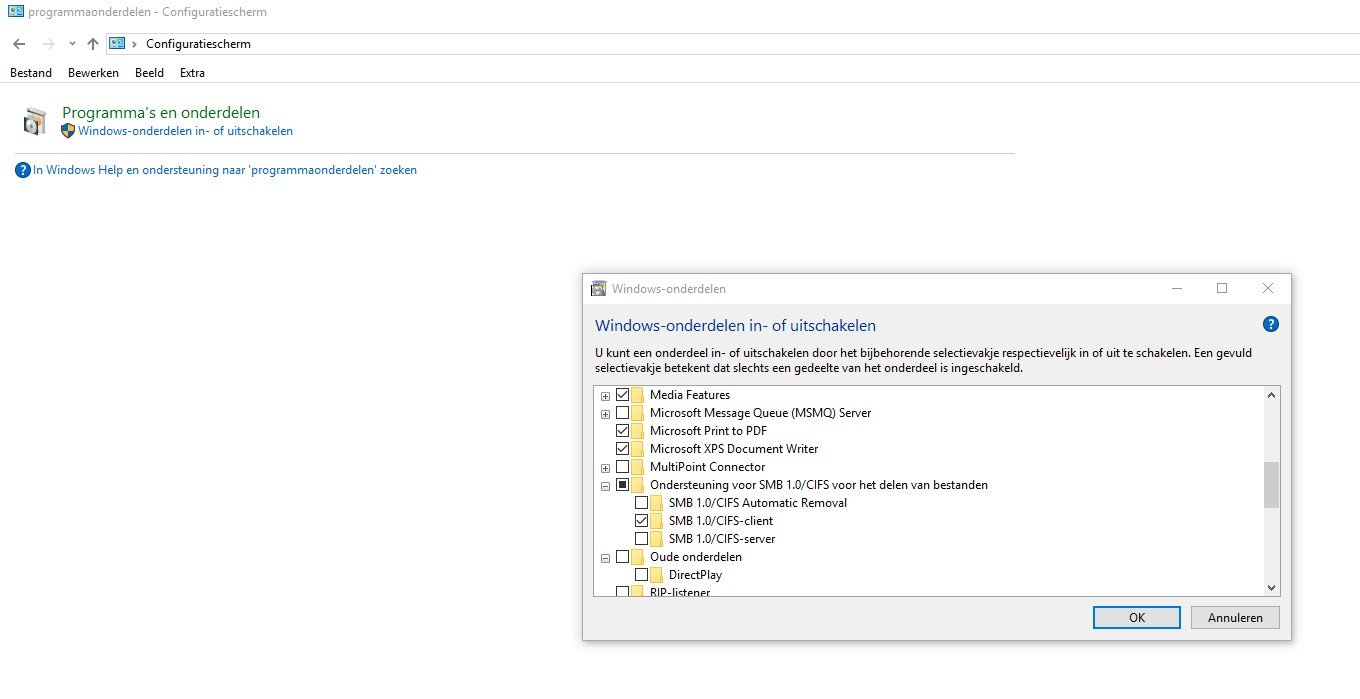Go up one level with Up arrow
The height and width of the screenshot is (699, 1360).
tap(93, 44)
